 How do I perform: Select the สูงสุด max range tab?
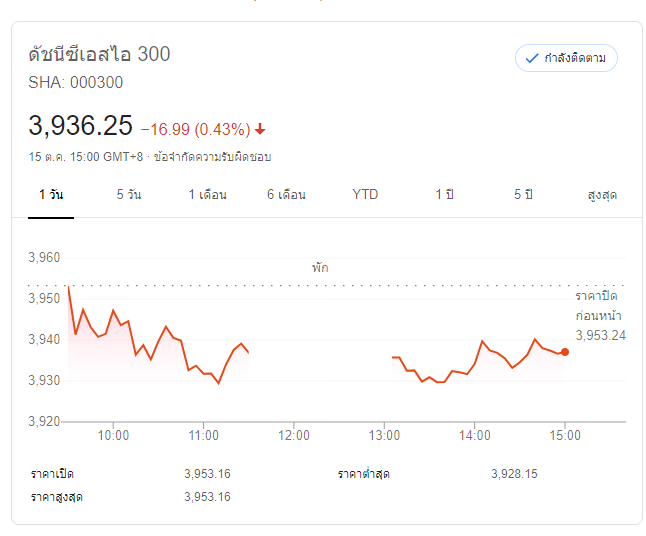click(602, 194)
